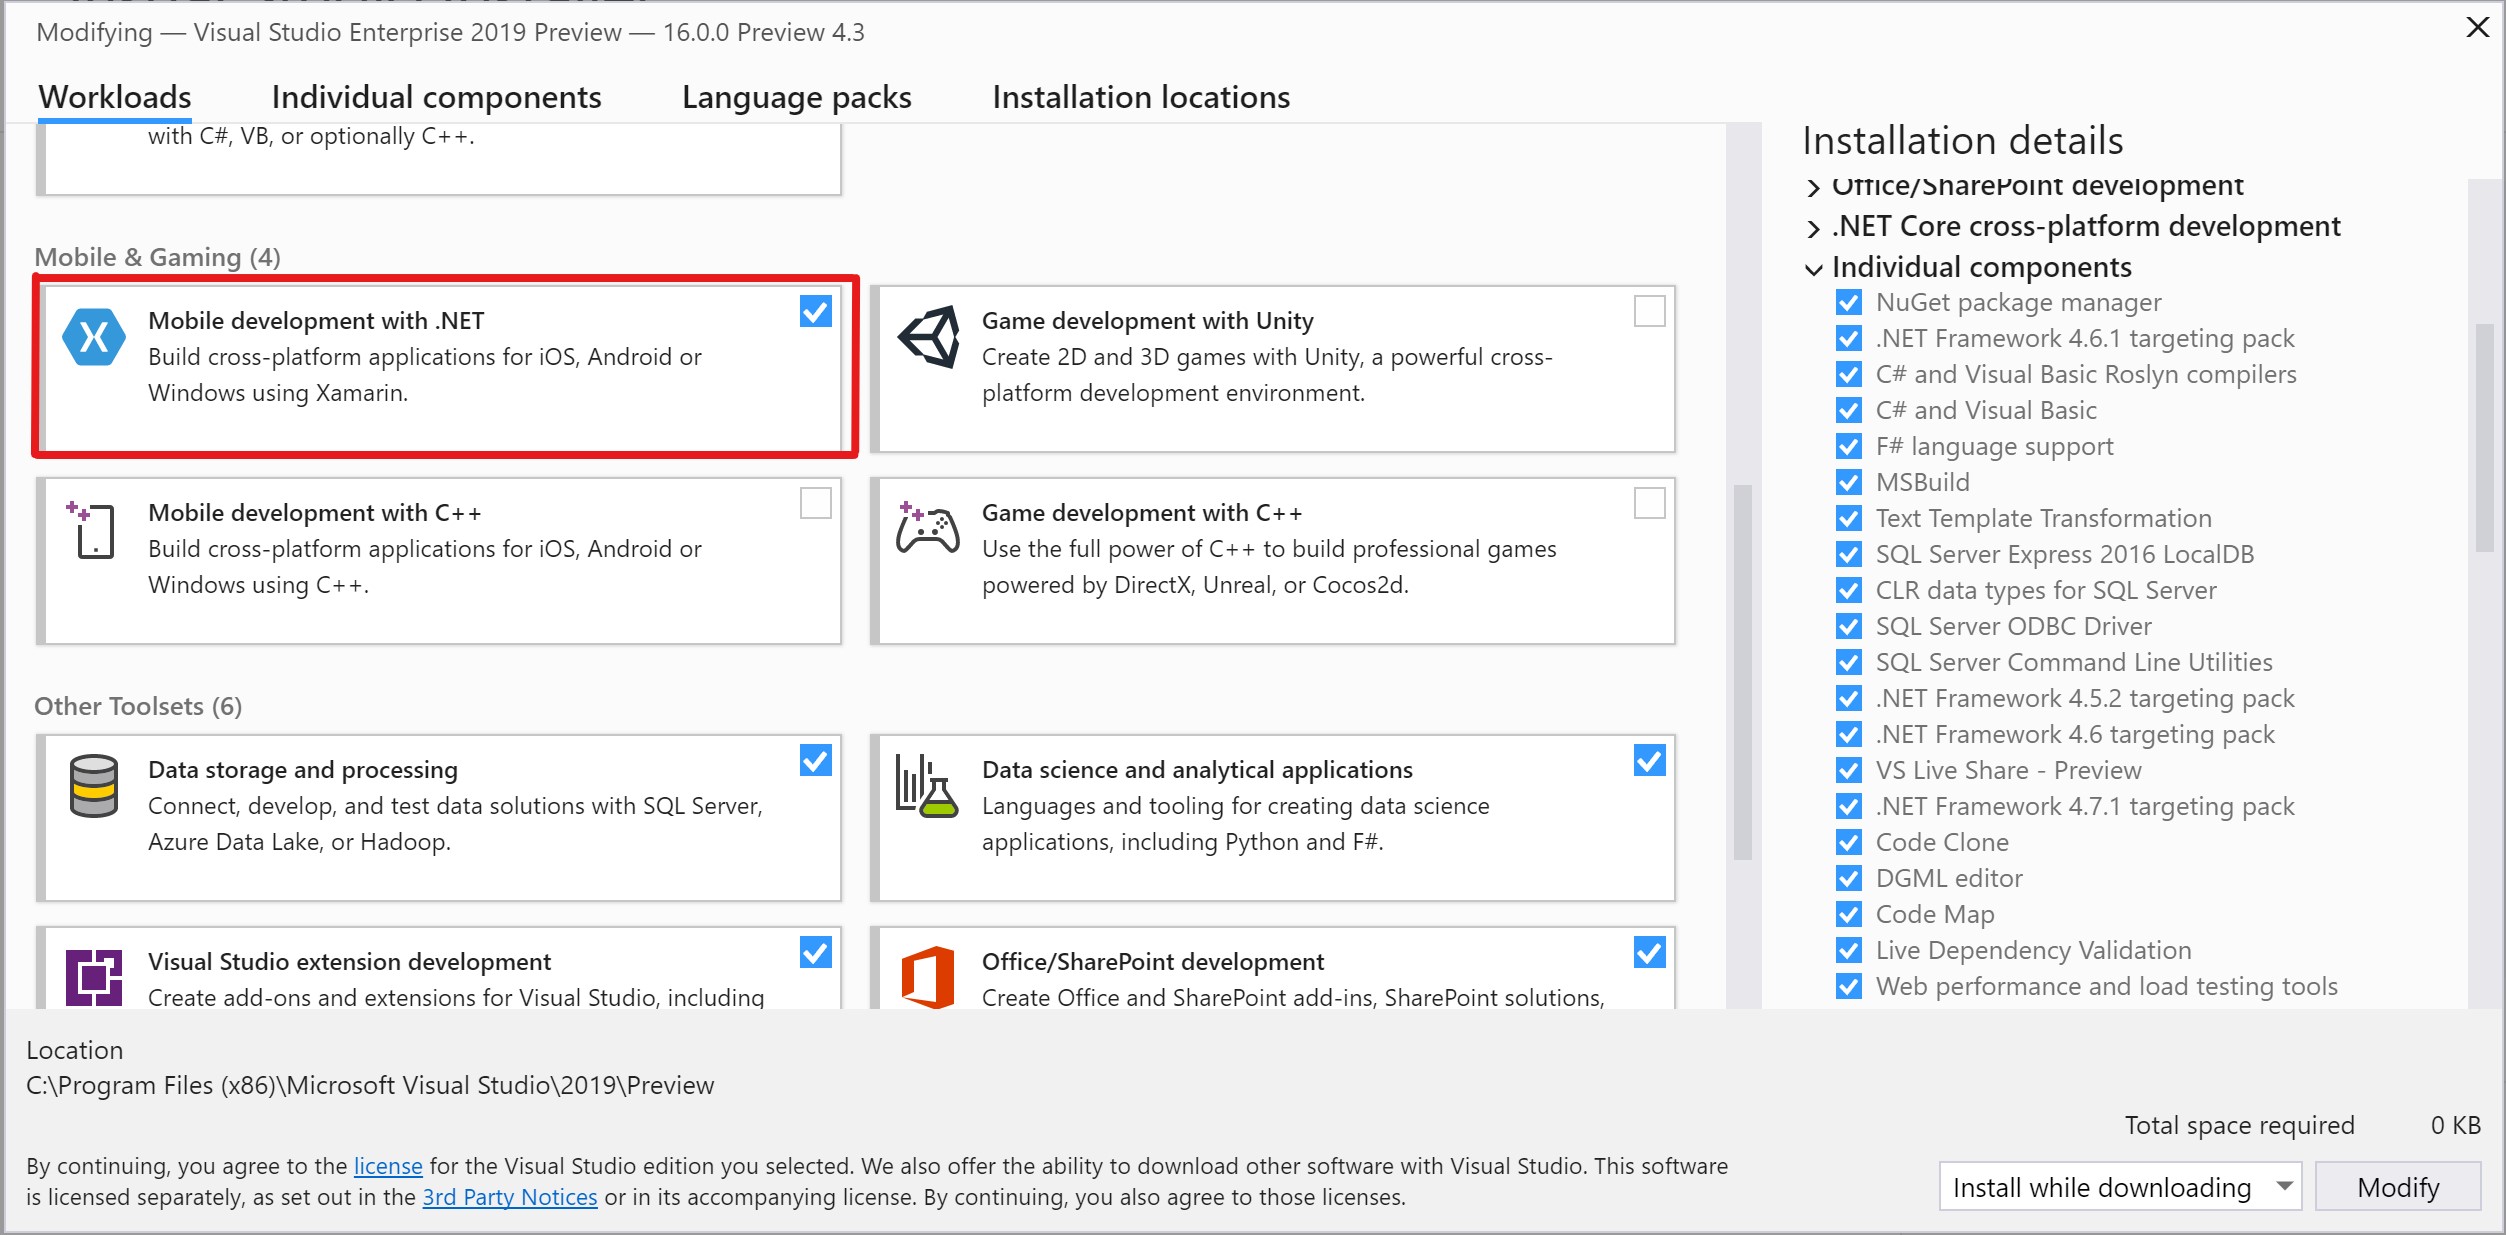Image resolution: width=2506 pixels, height=1235 pixels.
Task: Uncheck .NET Framework 4.7.1 targeting pack
Action: [1849, 806]
